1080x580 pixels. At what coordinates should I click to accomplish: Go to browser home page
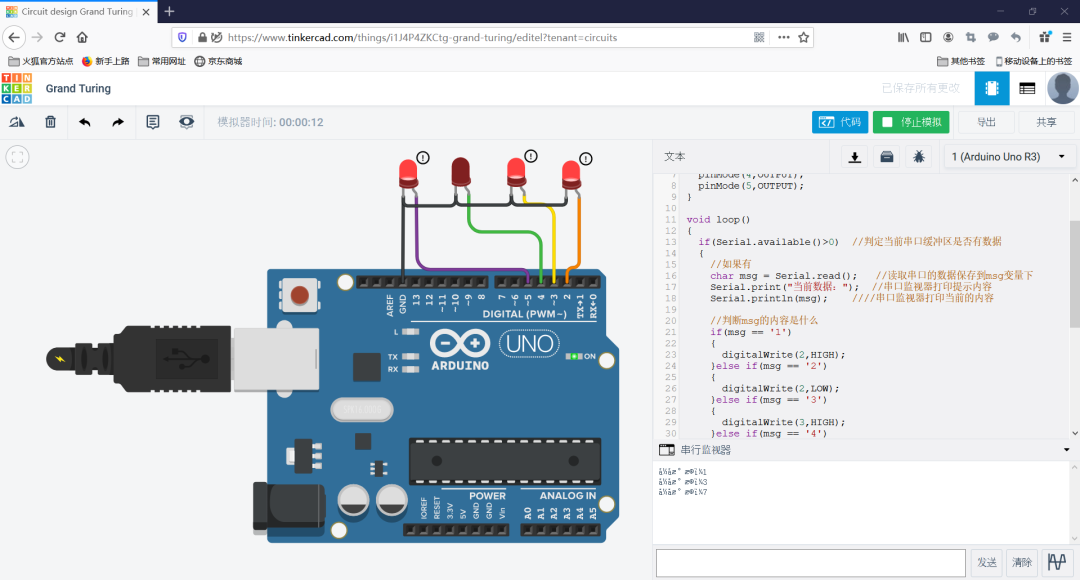(x=82, y=37)
